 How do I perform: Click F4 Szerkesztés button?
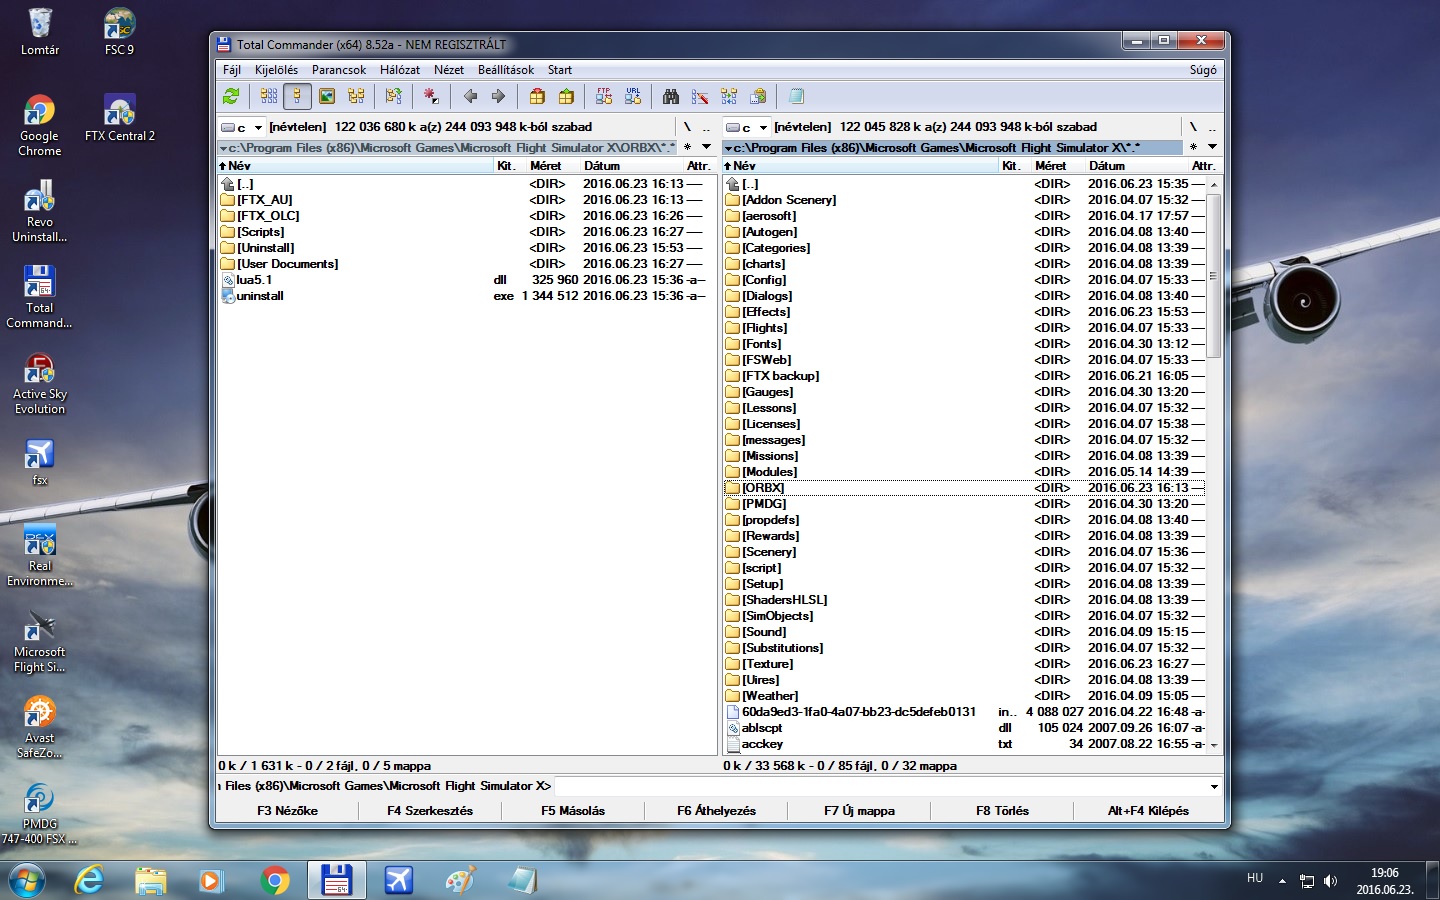430,811
